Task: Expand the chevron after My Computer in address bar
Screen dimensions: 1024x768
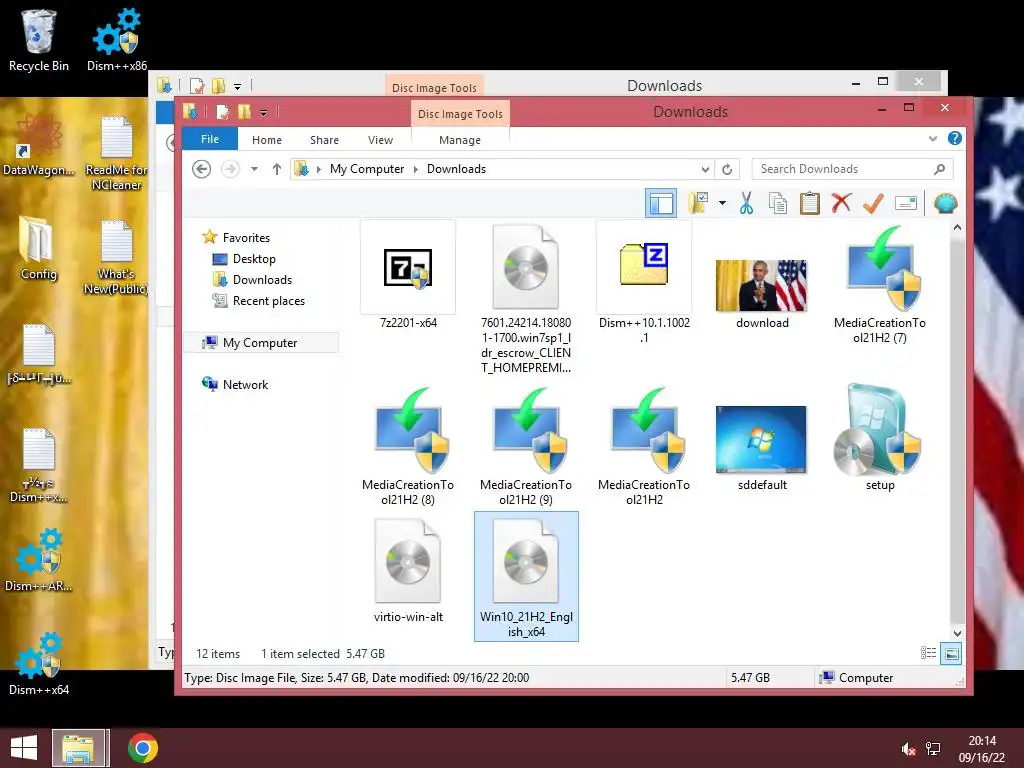Action: [x=415, y=169]
